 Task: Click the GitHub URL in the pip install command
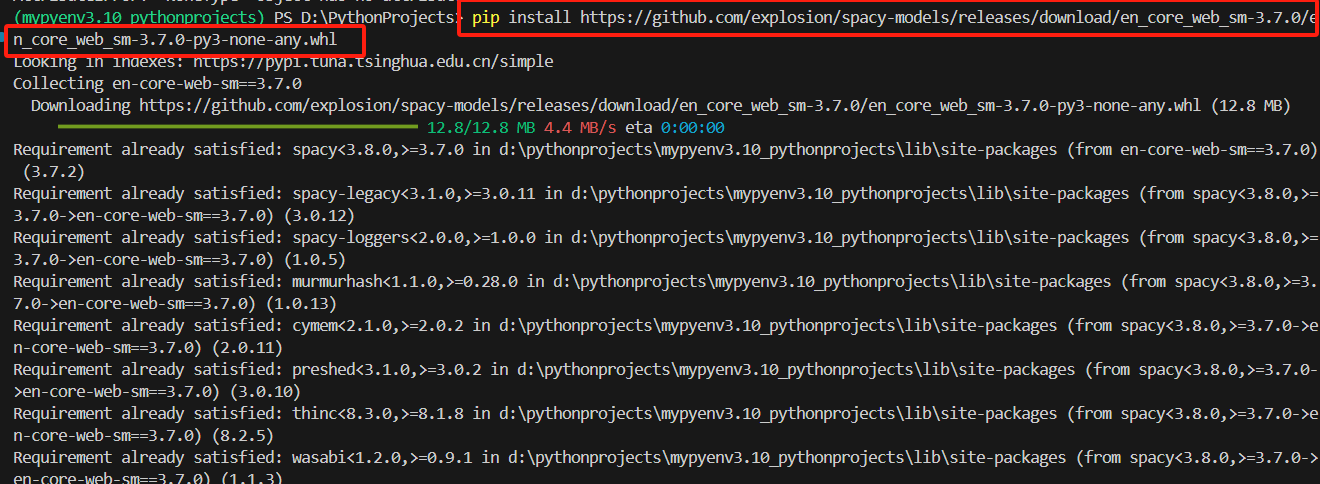pyautogui.click(x=949, y=19)
